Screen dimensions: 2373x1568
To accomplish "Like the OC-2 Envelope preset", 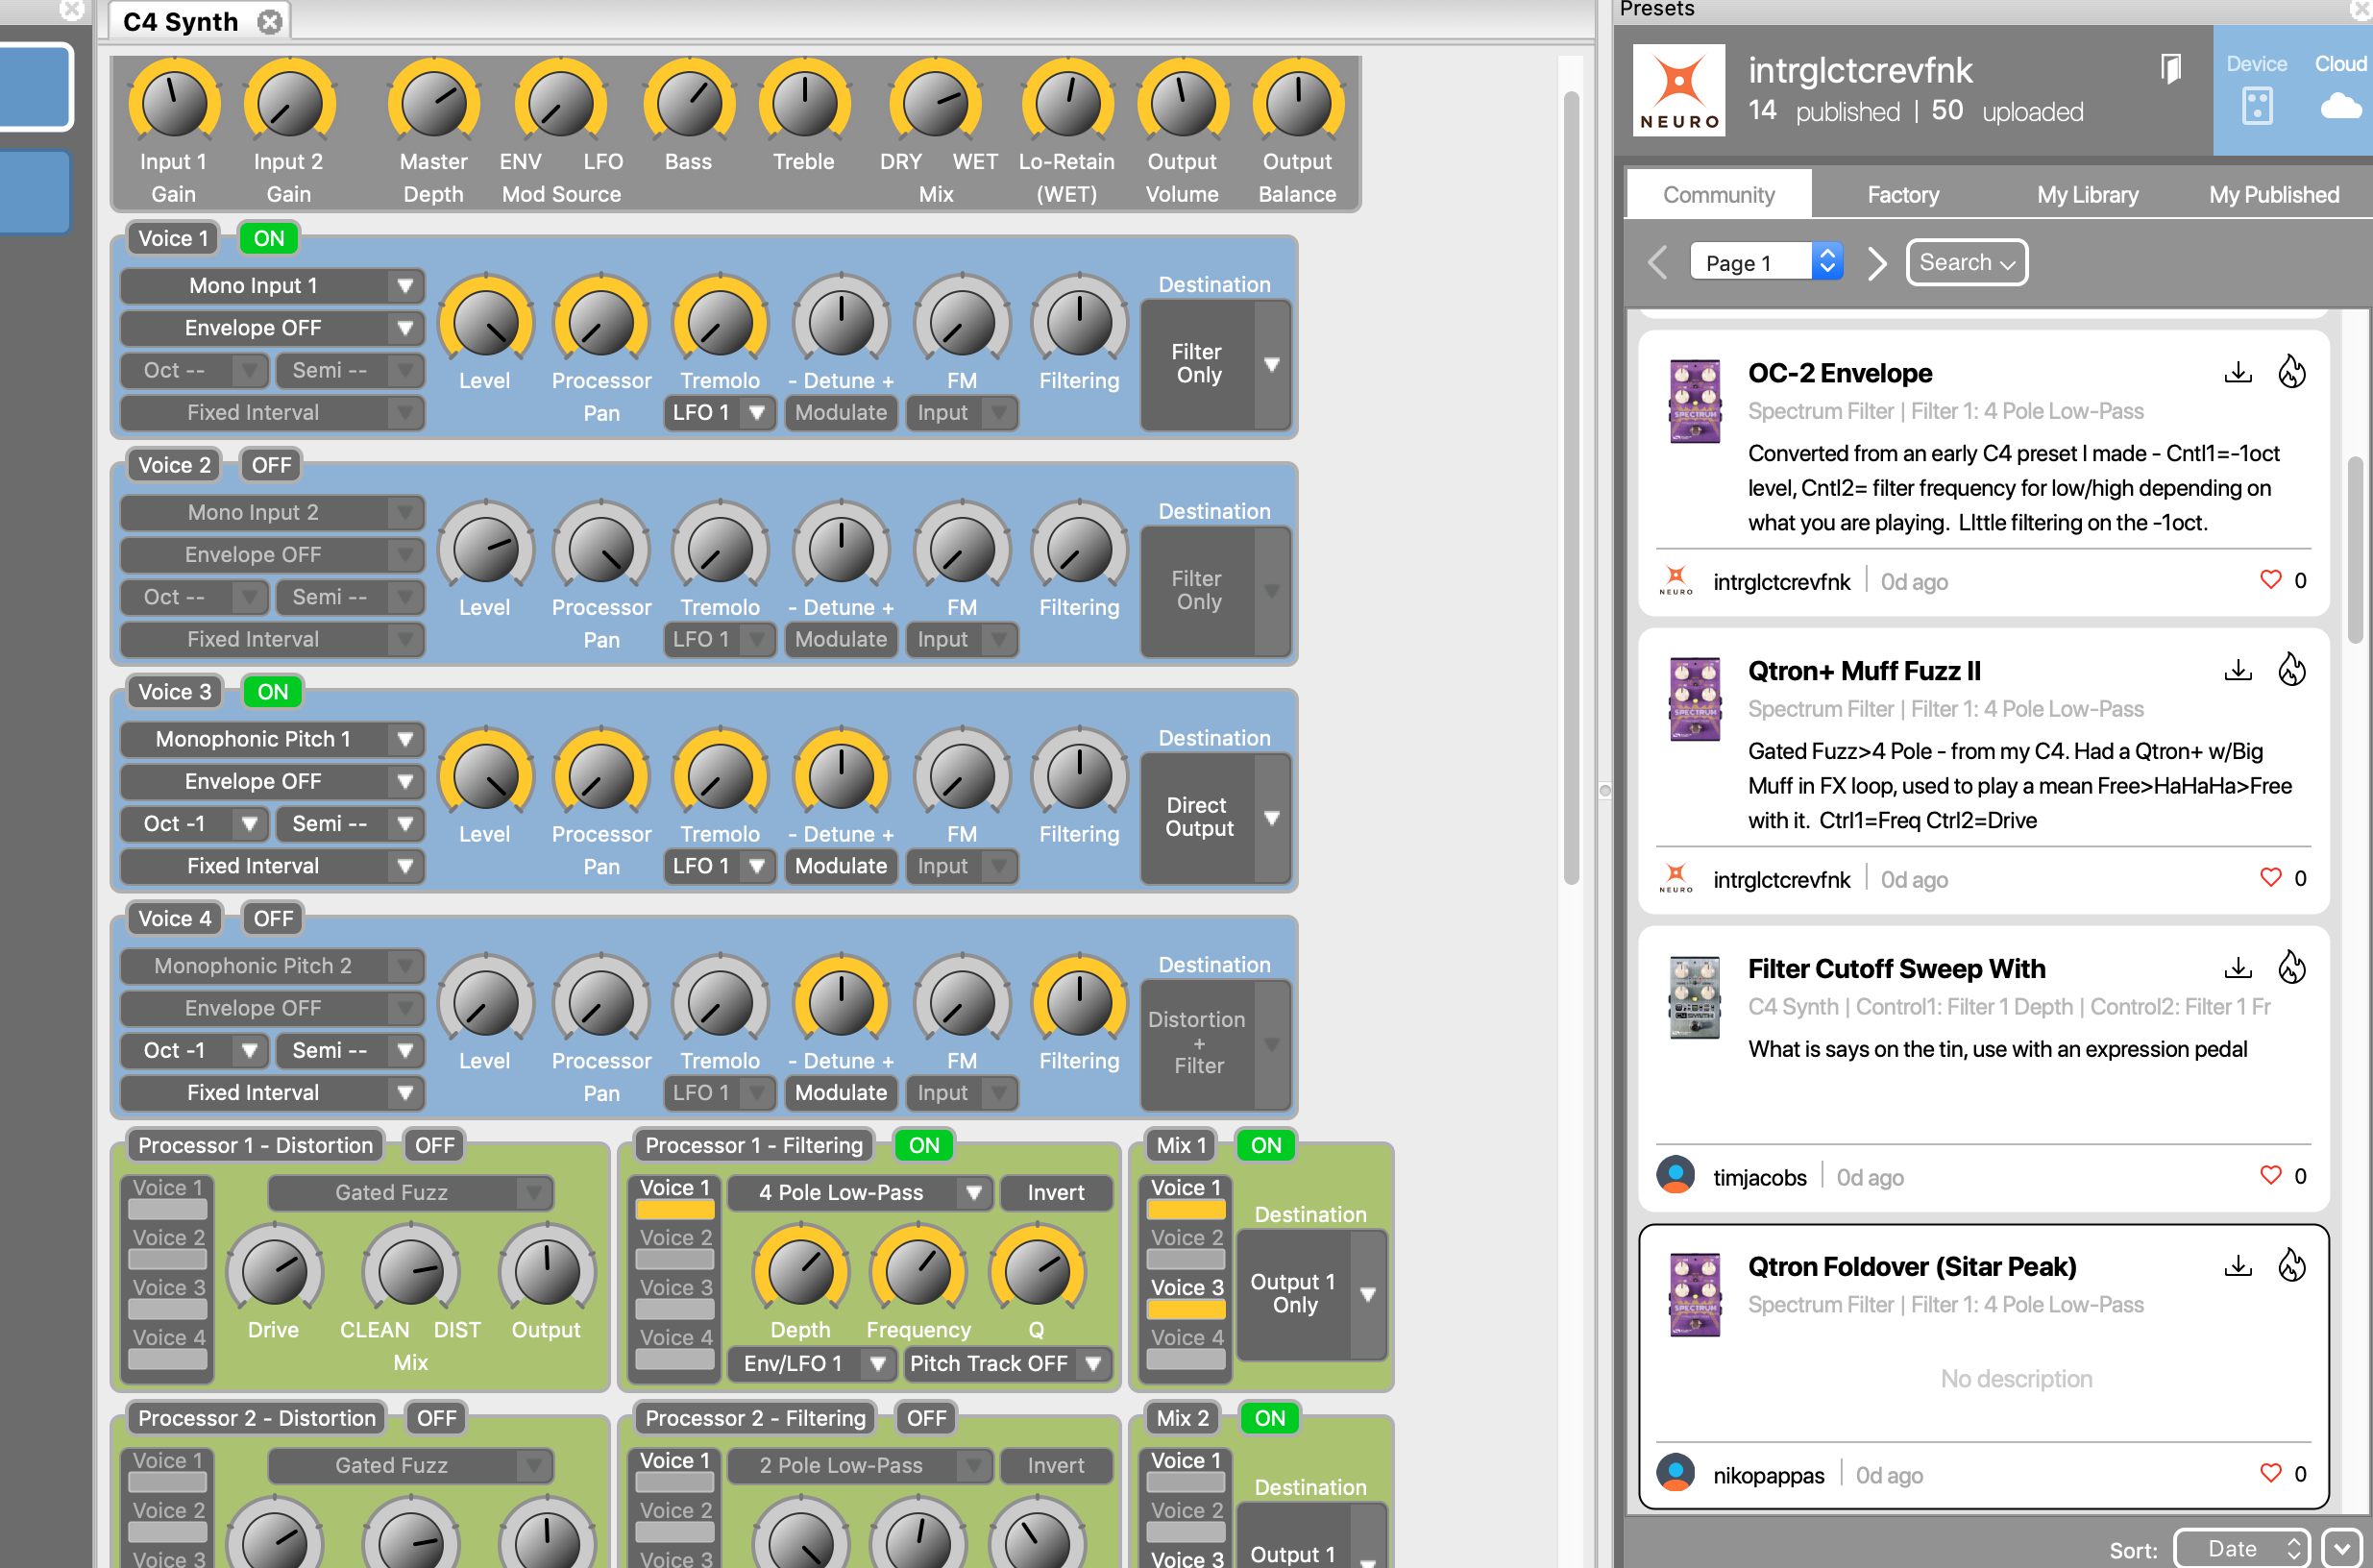I will pos(2270,580).
